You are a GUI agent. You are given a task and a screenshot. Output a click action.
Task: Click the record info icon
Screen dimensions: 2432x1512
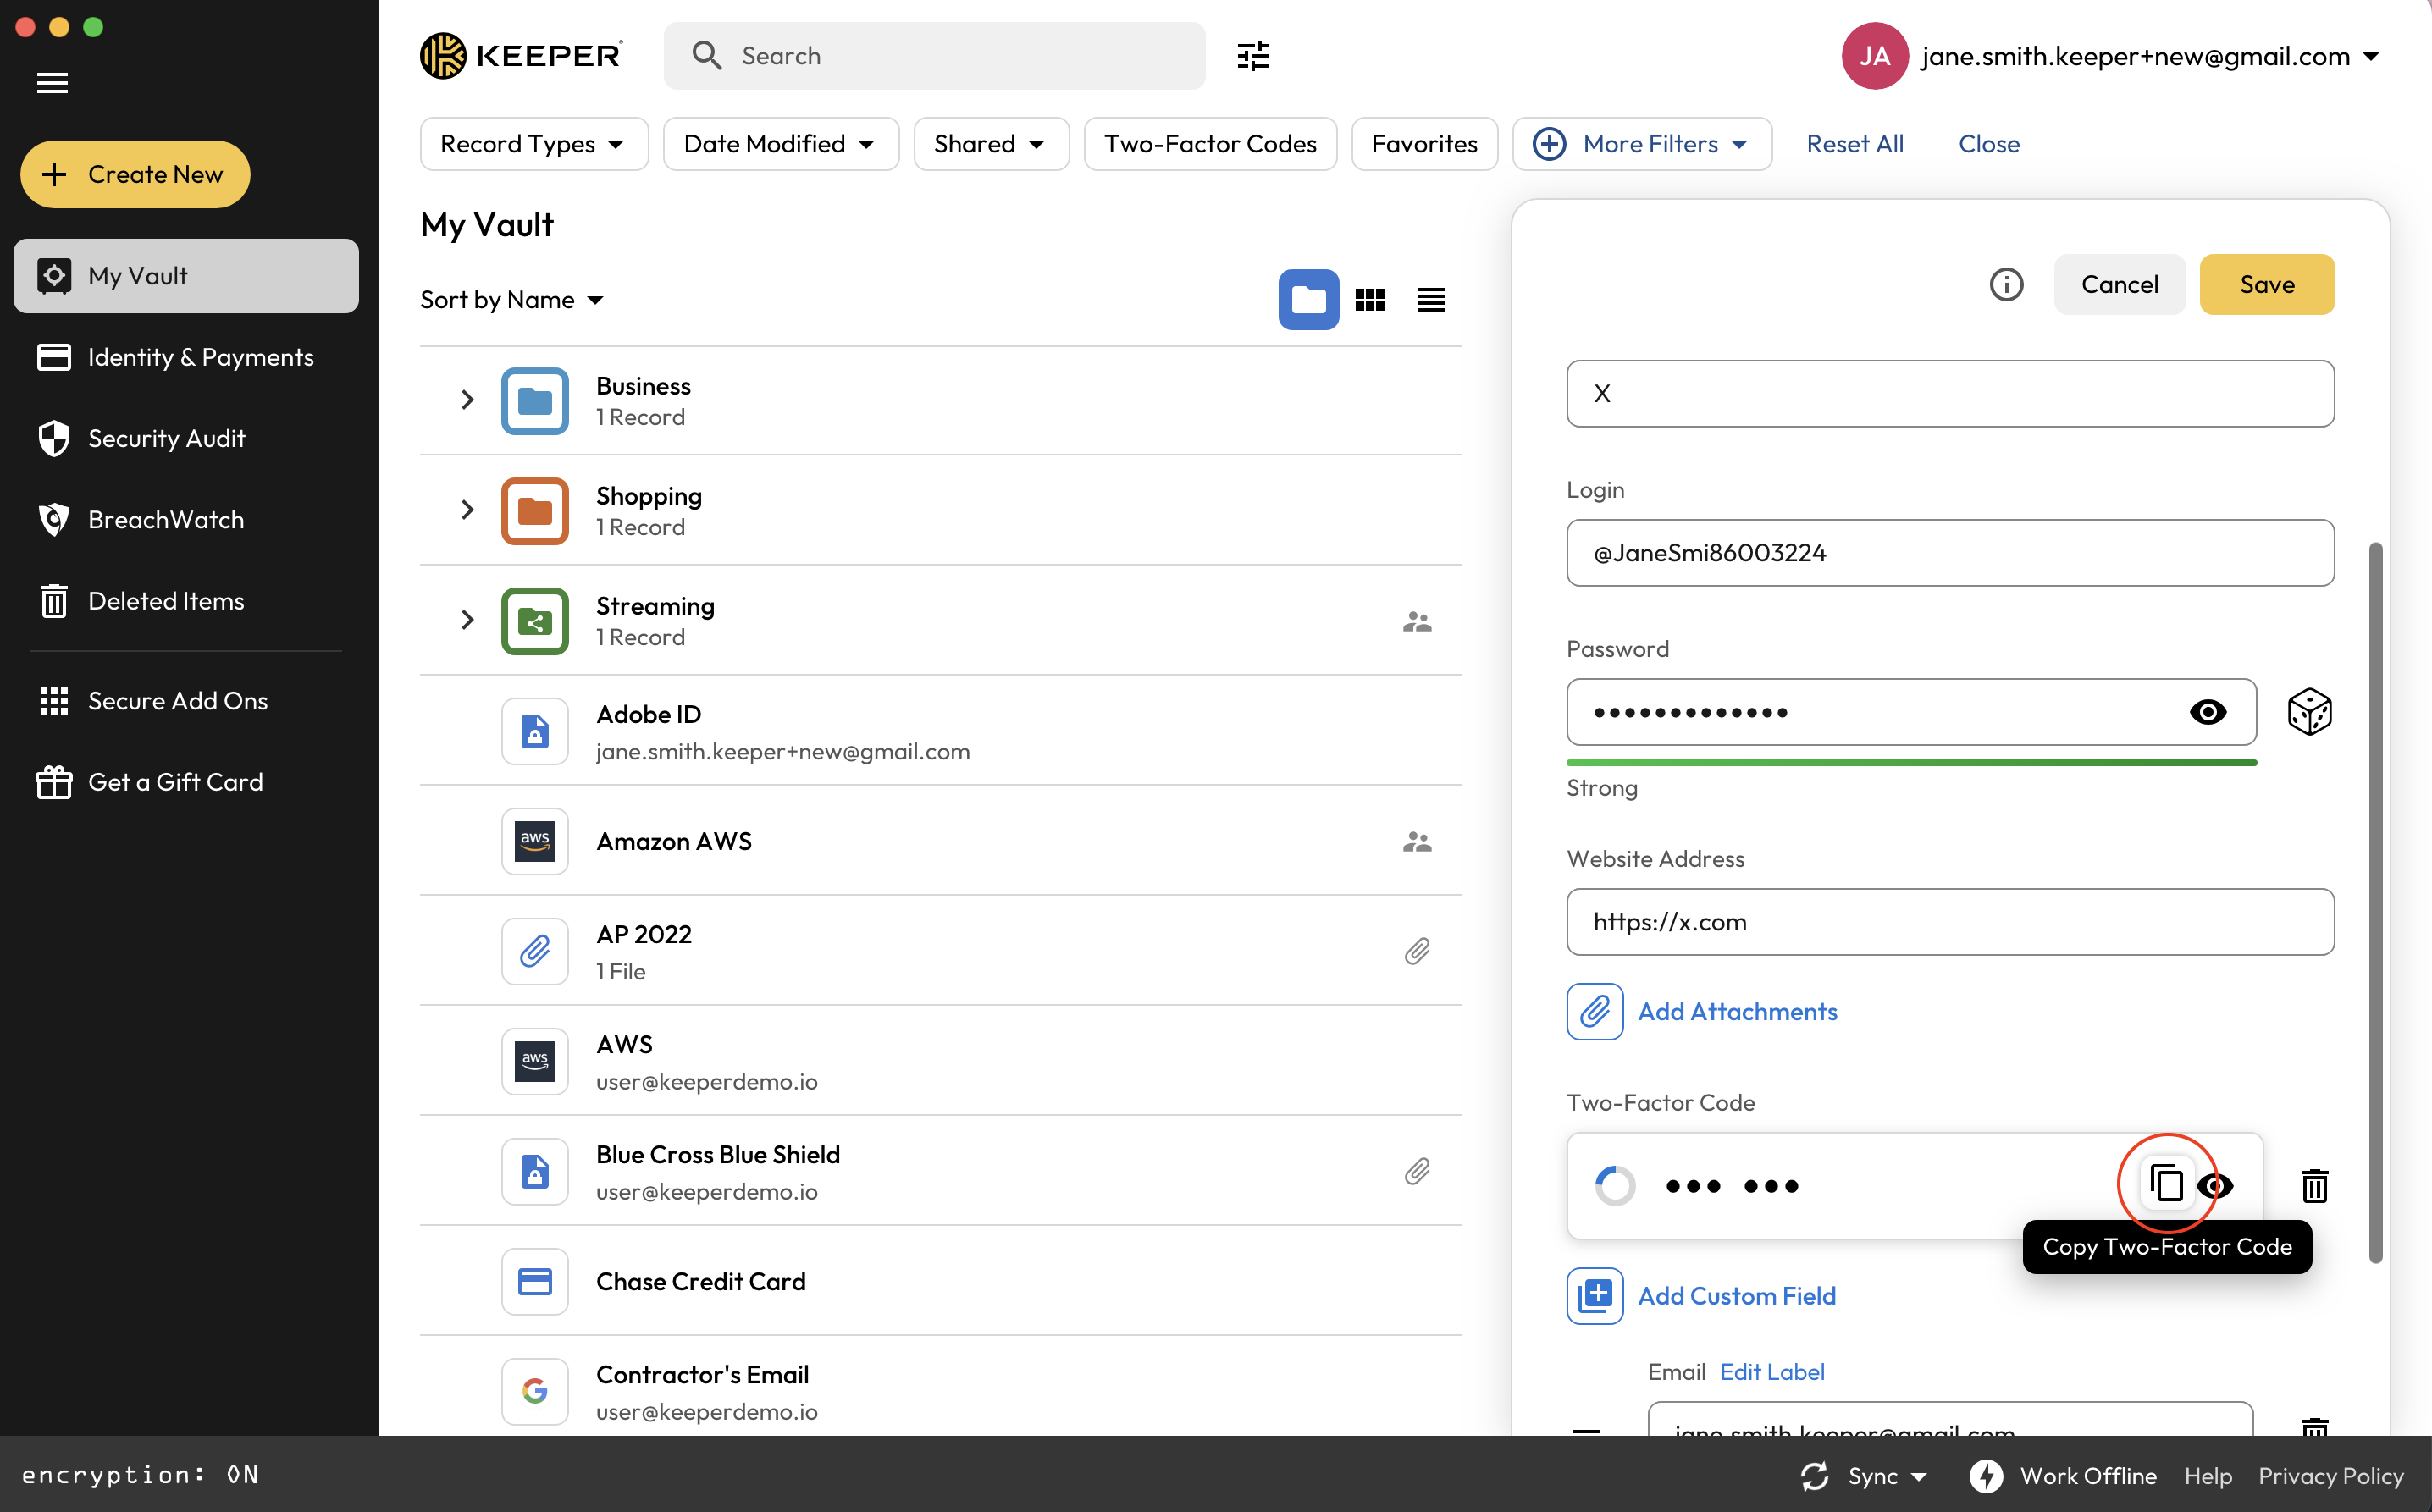tap(2006, 285)
